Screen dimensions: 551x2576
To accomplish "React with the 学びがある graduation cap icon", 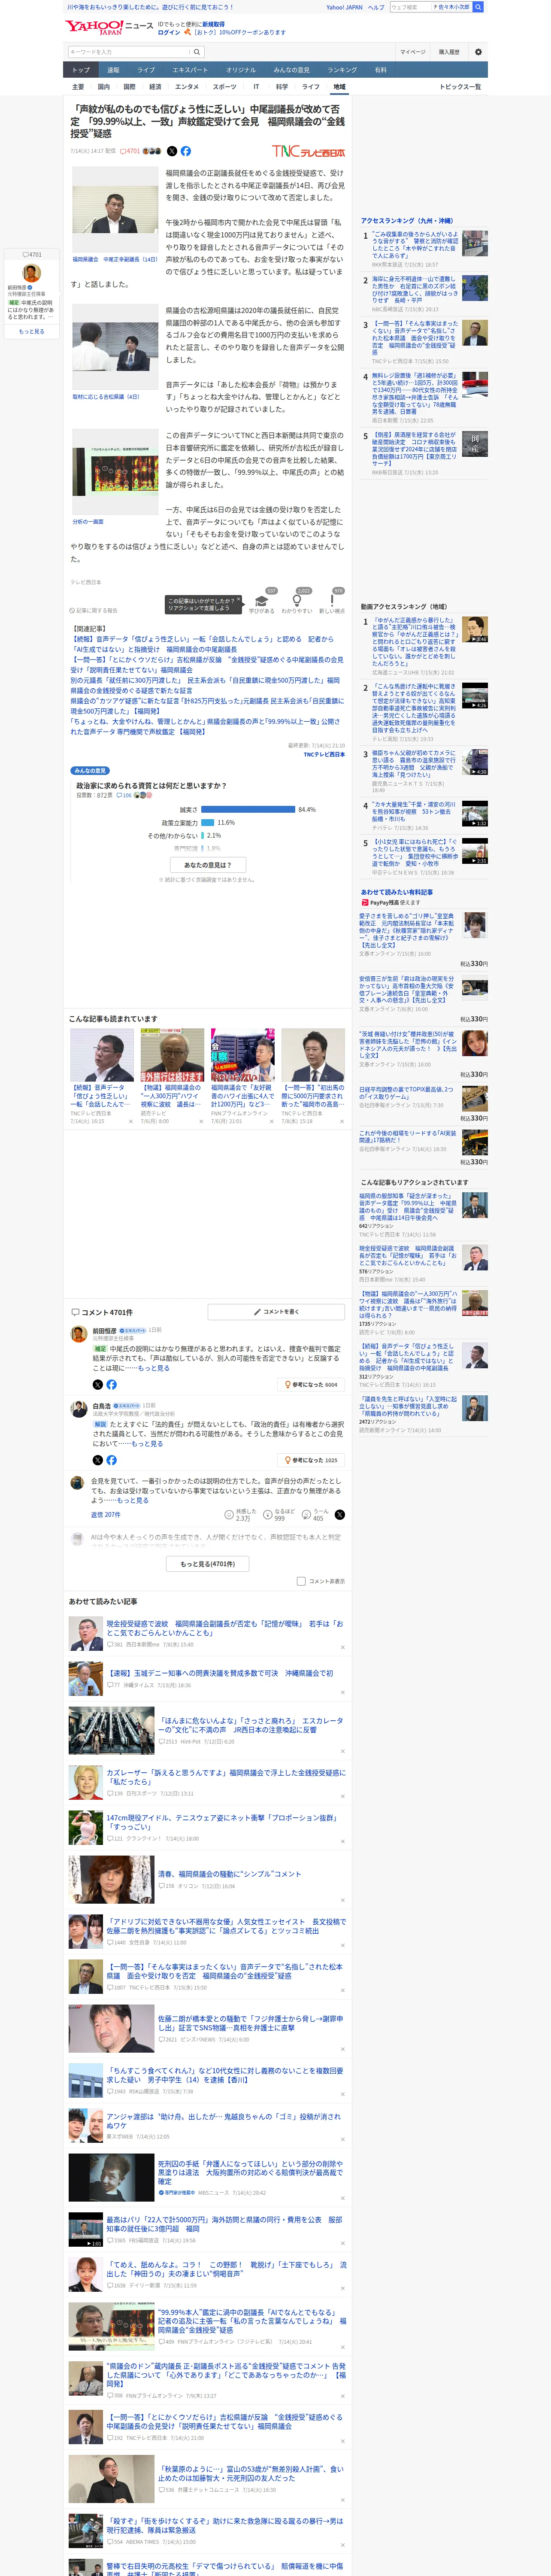I will [x=262, y=600].
